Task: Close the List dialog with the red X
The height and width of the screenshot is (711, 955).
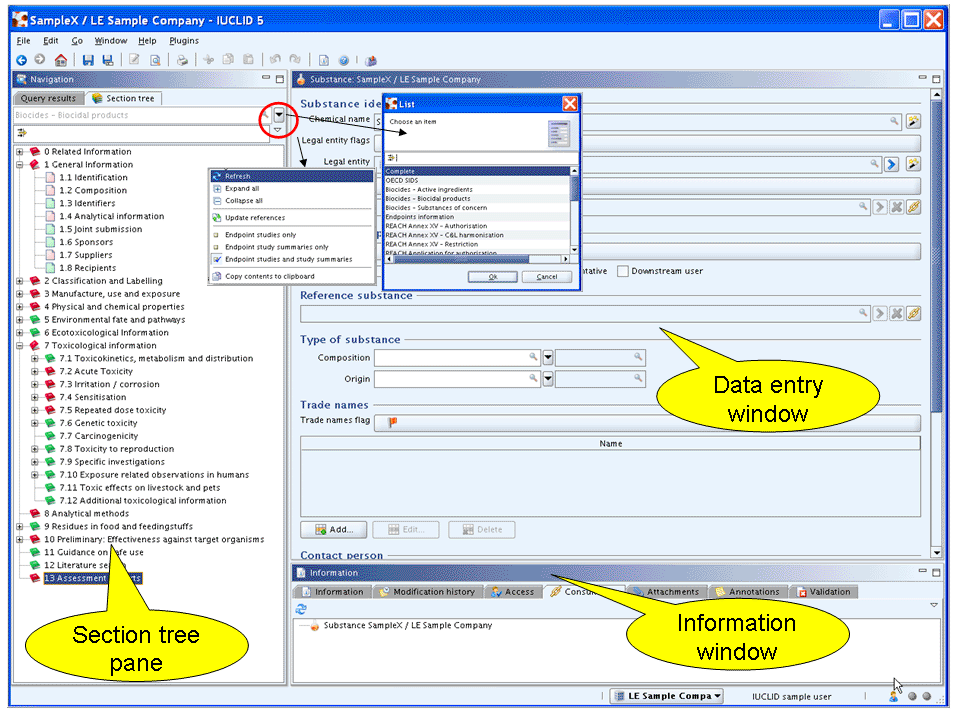Action: (569, 104)
